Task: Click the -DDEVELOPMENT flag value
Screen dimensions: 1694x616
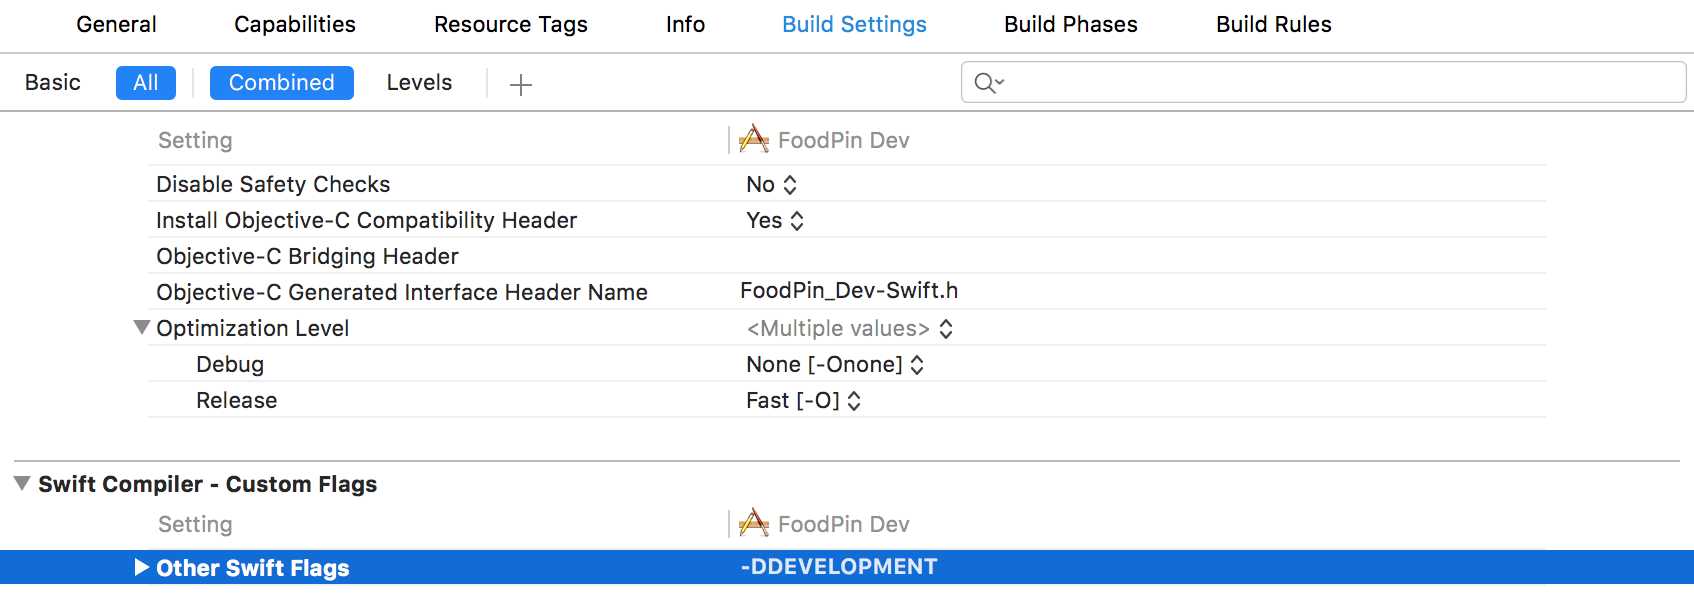Action: pyautogui.click(x=839, y=566)
